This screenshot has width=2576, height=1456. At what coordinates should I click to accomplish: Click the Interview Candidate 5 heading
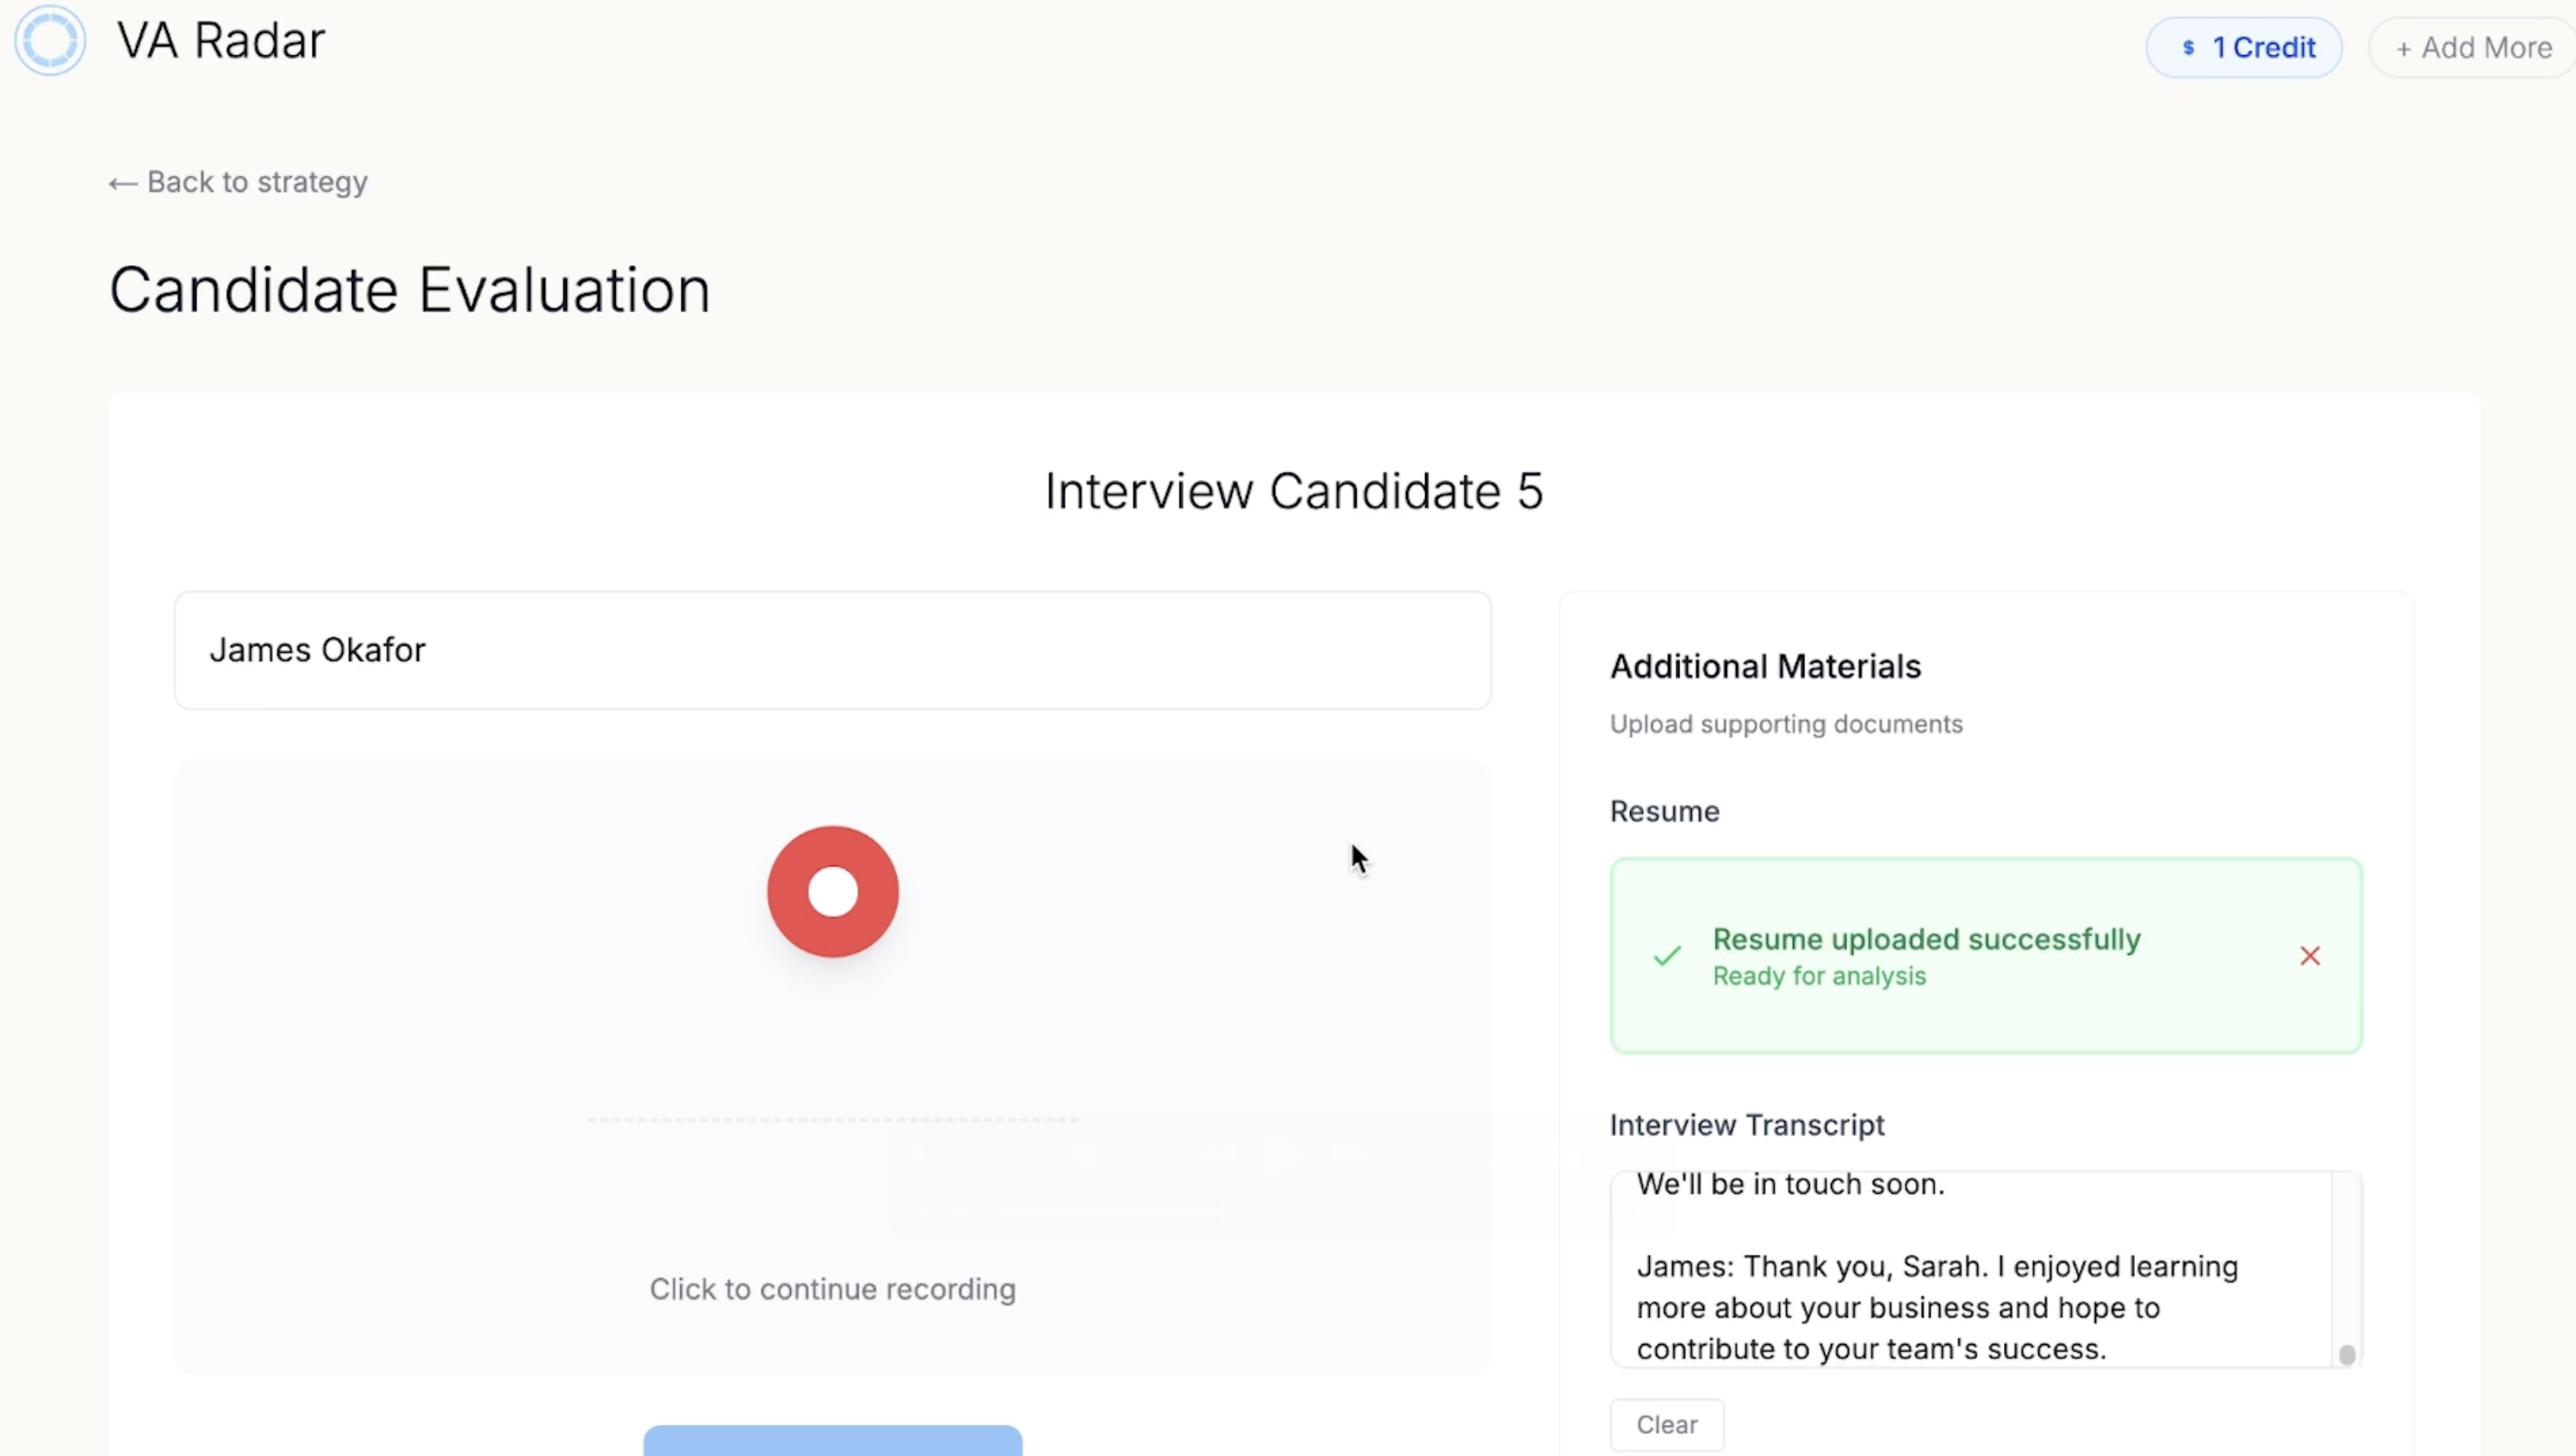tap(1293, 491)
